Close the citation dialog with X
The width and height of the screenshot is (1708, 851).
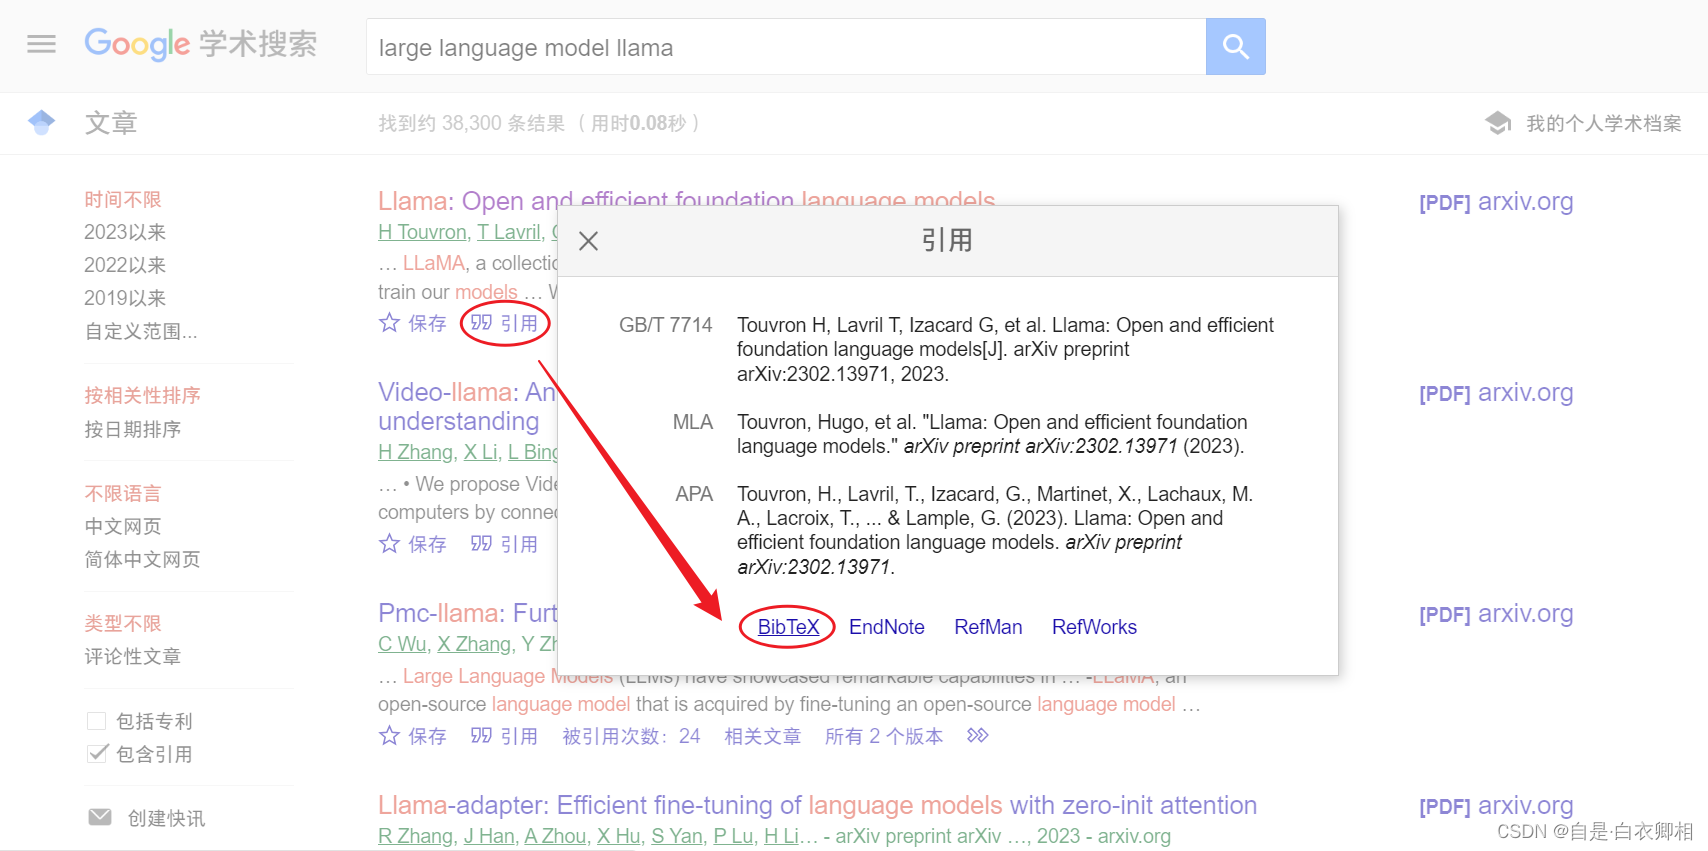588,241
